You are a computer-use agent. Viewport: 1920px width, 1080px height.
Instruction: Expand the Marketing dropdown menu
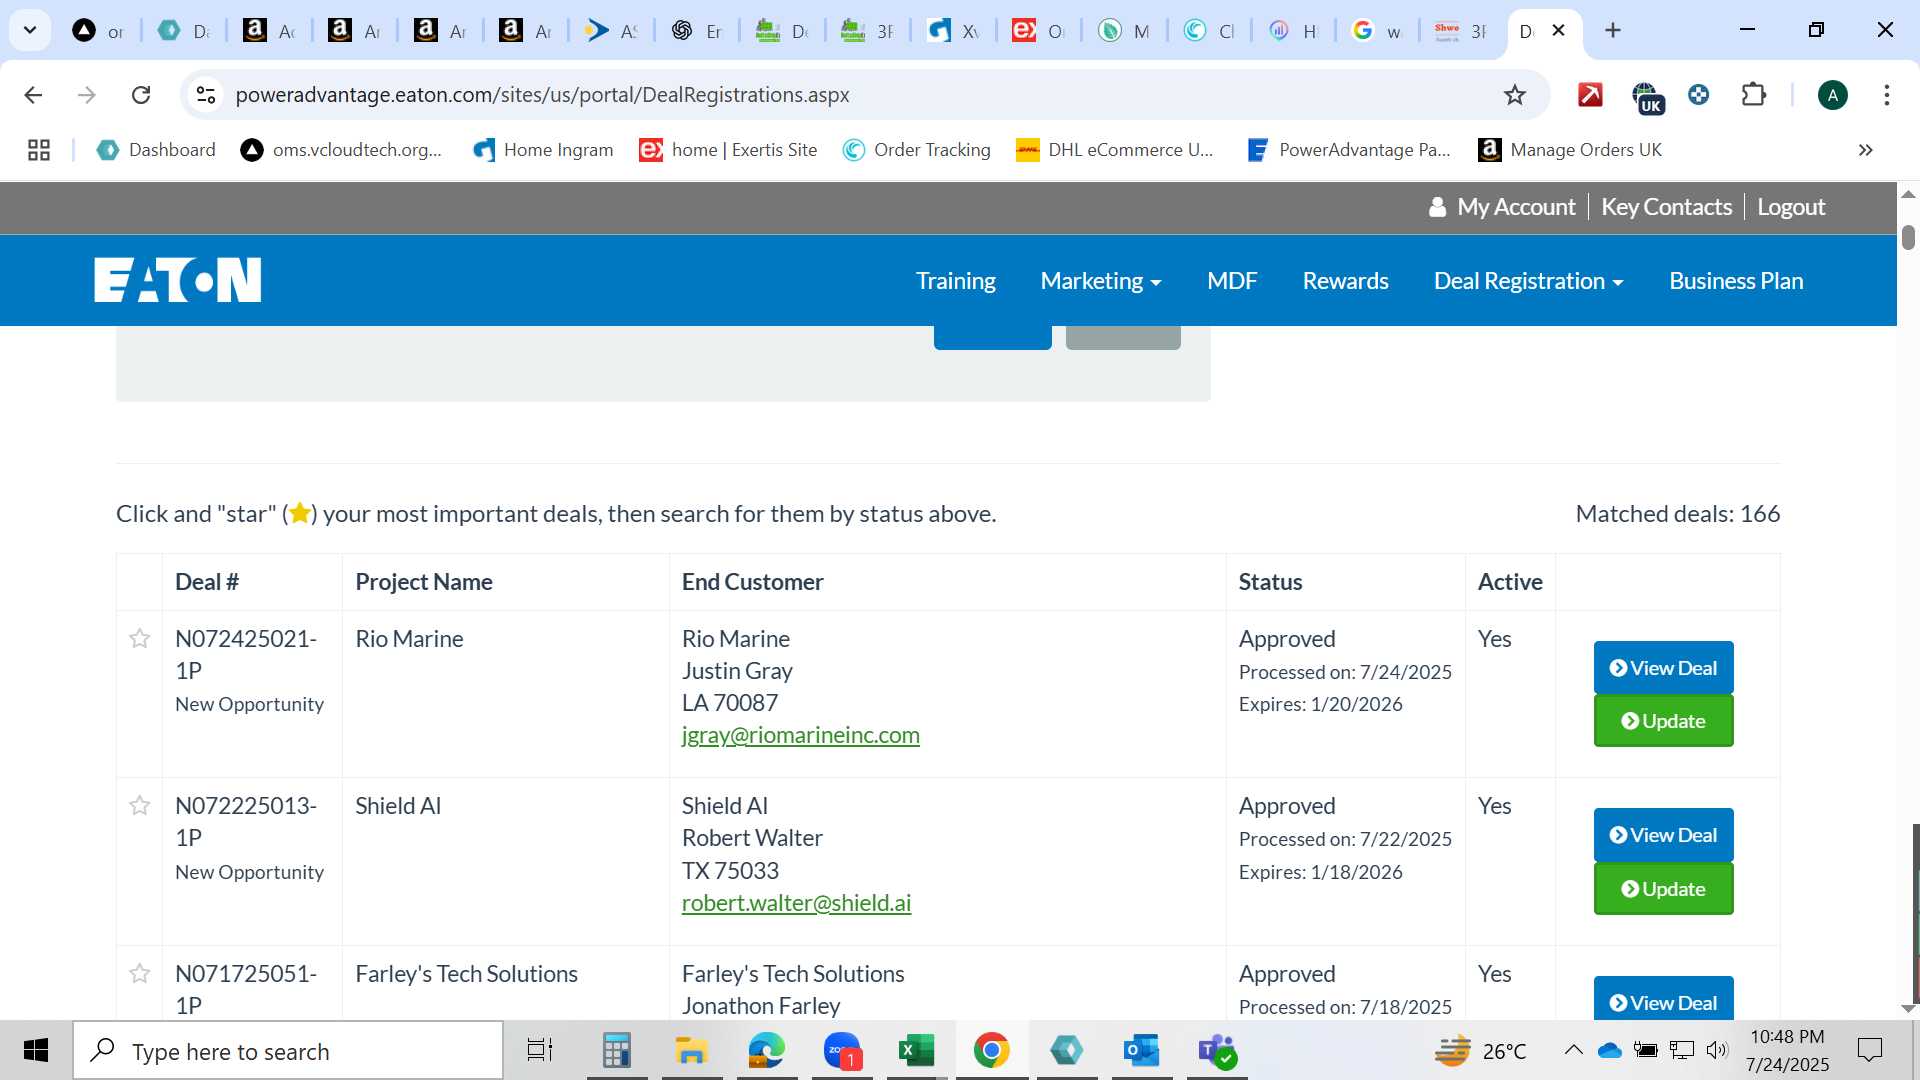(x=1101, y=281)
